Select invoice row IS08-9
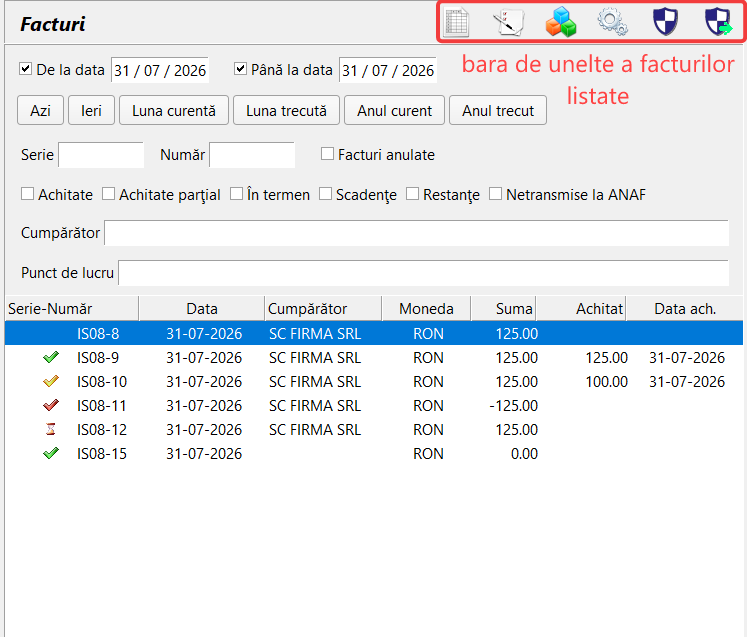 tap(374, 357)
